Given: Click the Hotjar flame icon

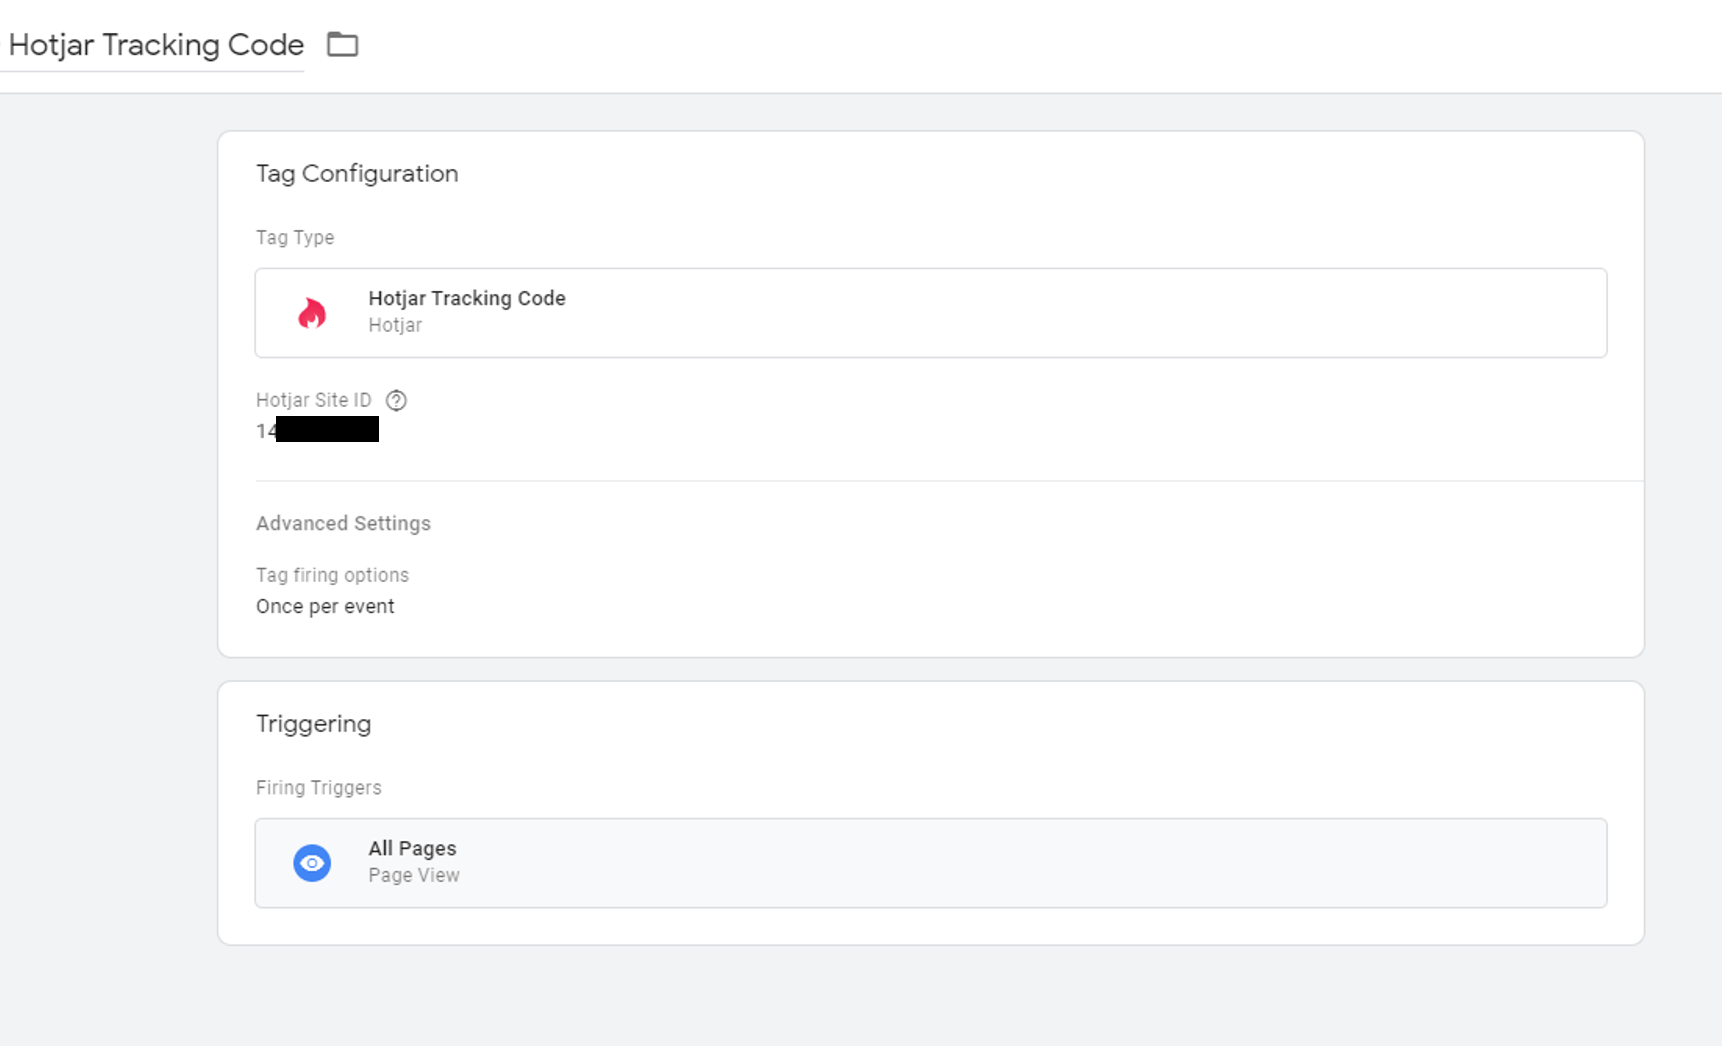Looking at the screenshot, I should 312,313.
